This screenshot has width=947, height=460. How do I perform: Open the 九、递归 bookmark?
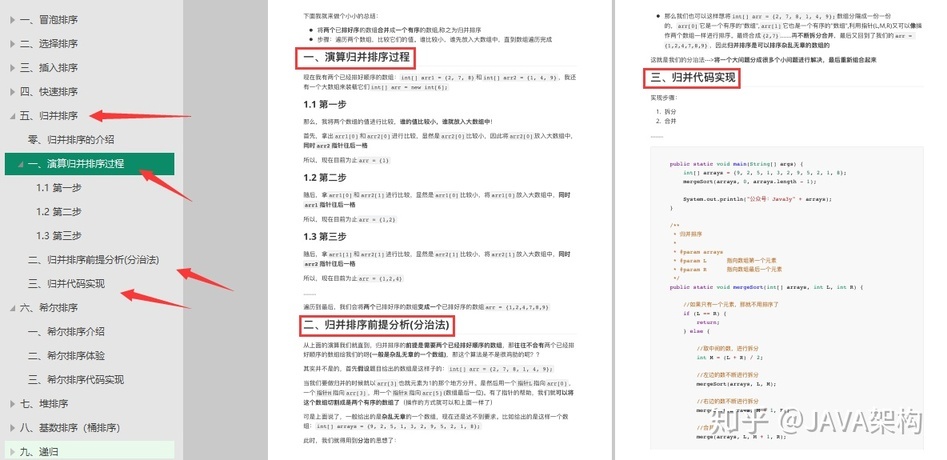39,452
